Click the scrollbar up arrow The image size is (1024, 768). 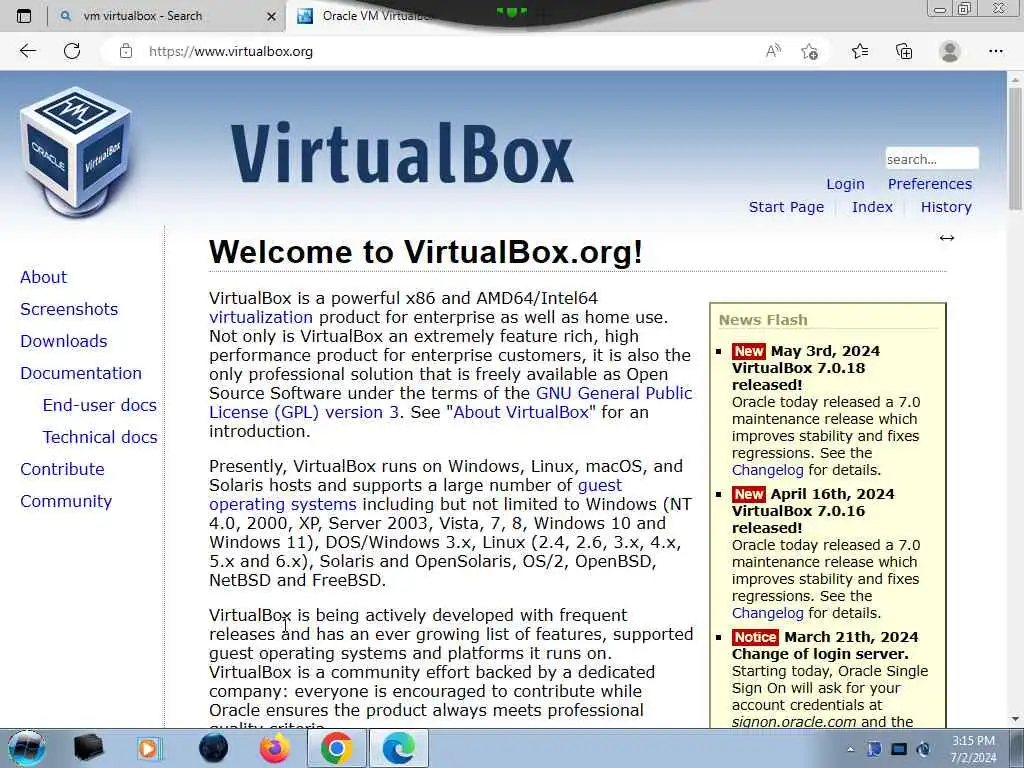tap(1015, 78)
